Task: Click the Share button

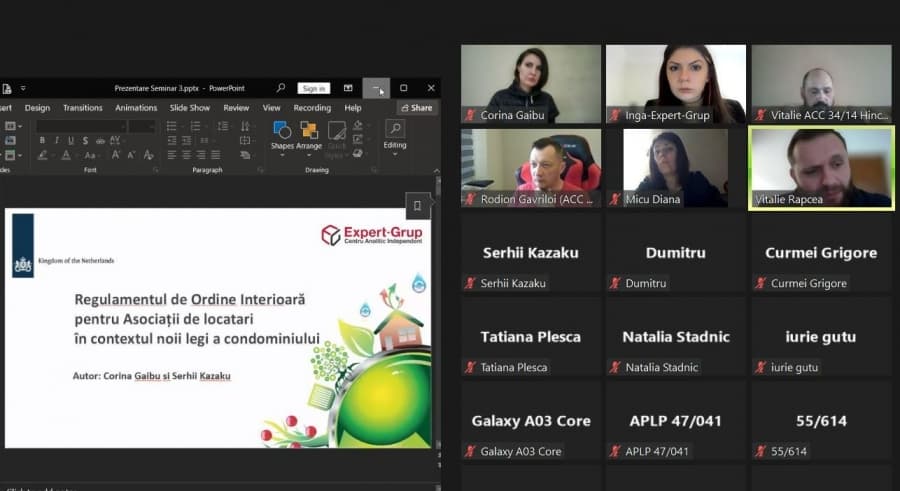Action: point(417,107)
